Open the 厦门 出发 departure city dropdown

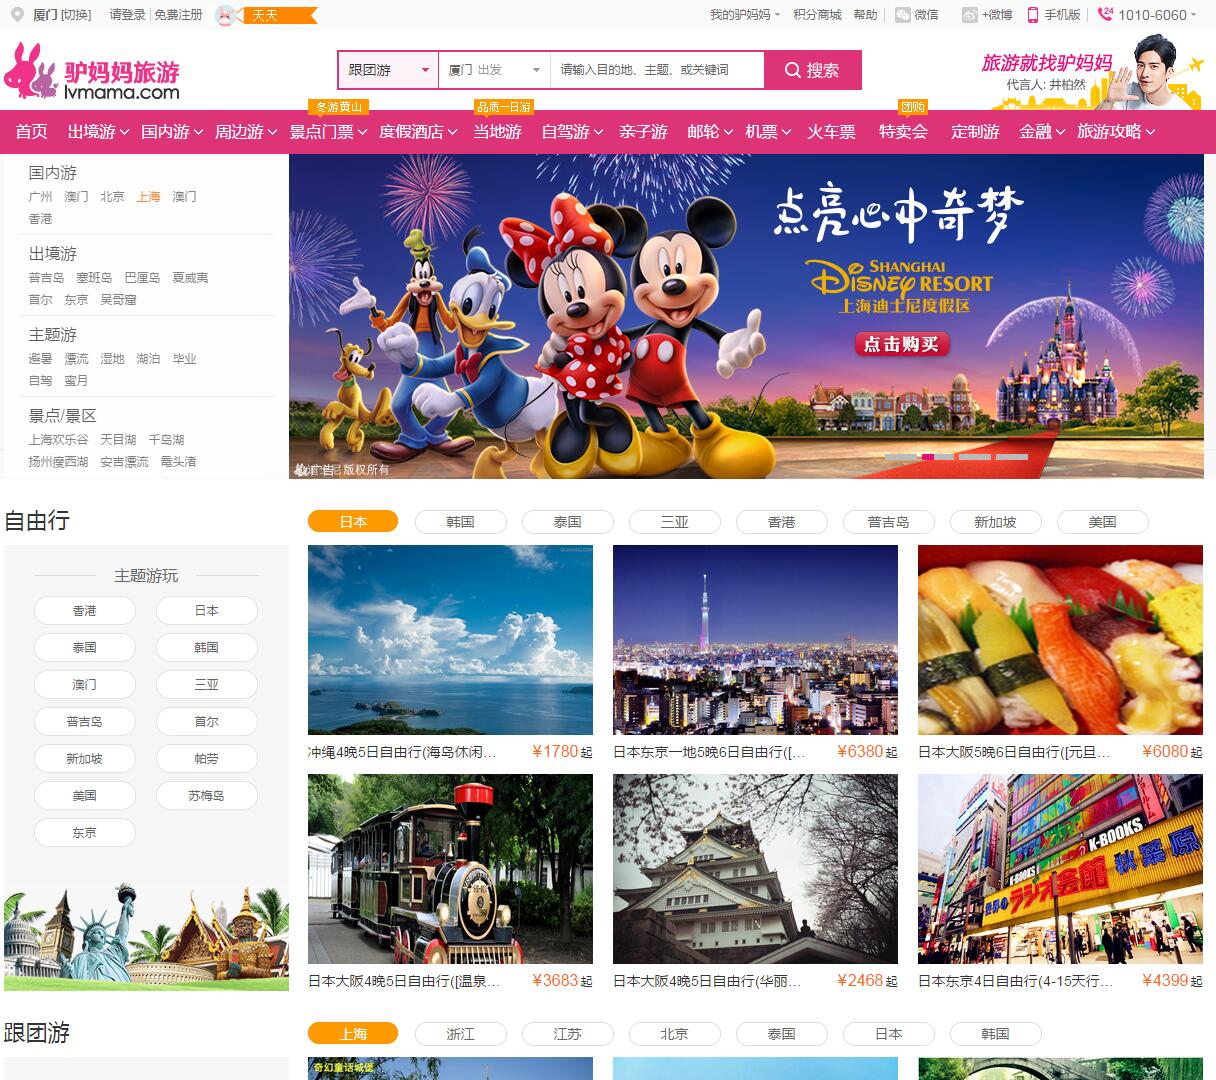point(494,70)
